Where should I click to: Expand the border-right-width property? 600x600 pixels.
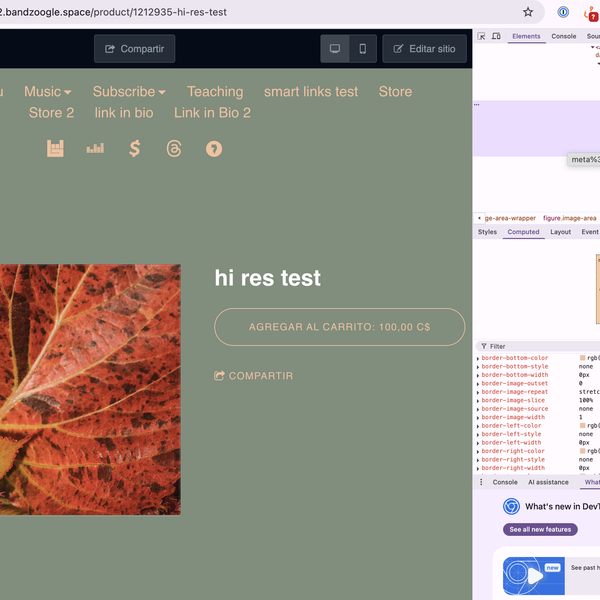click(x=478, y=468)
